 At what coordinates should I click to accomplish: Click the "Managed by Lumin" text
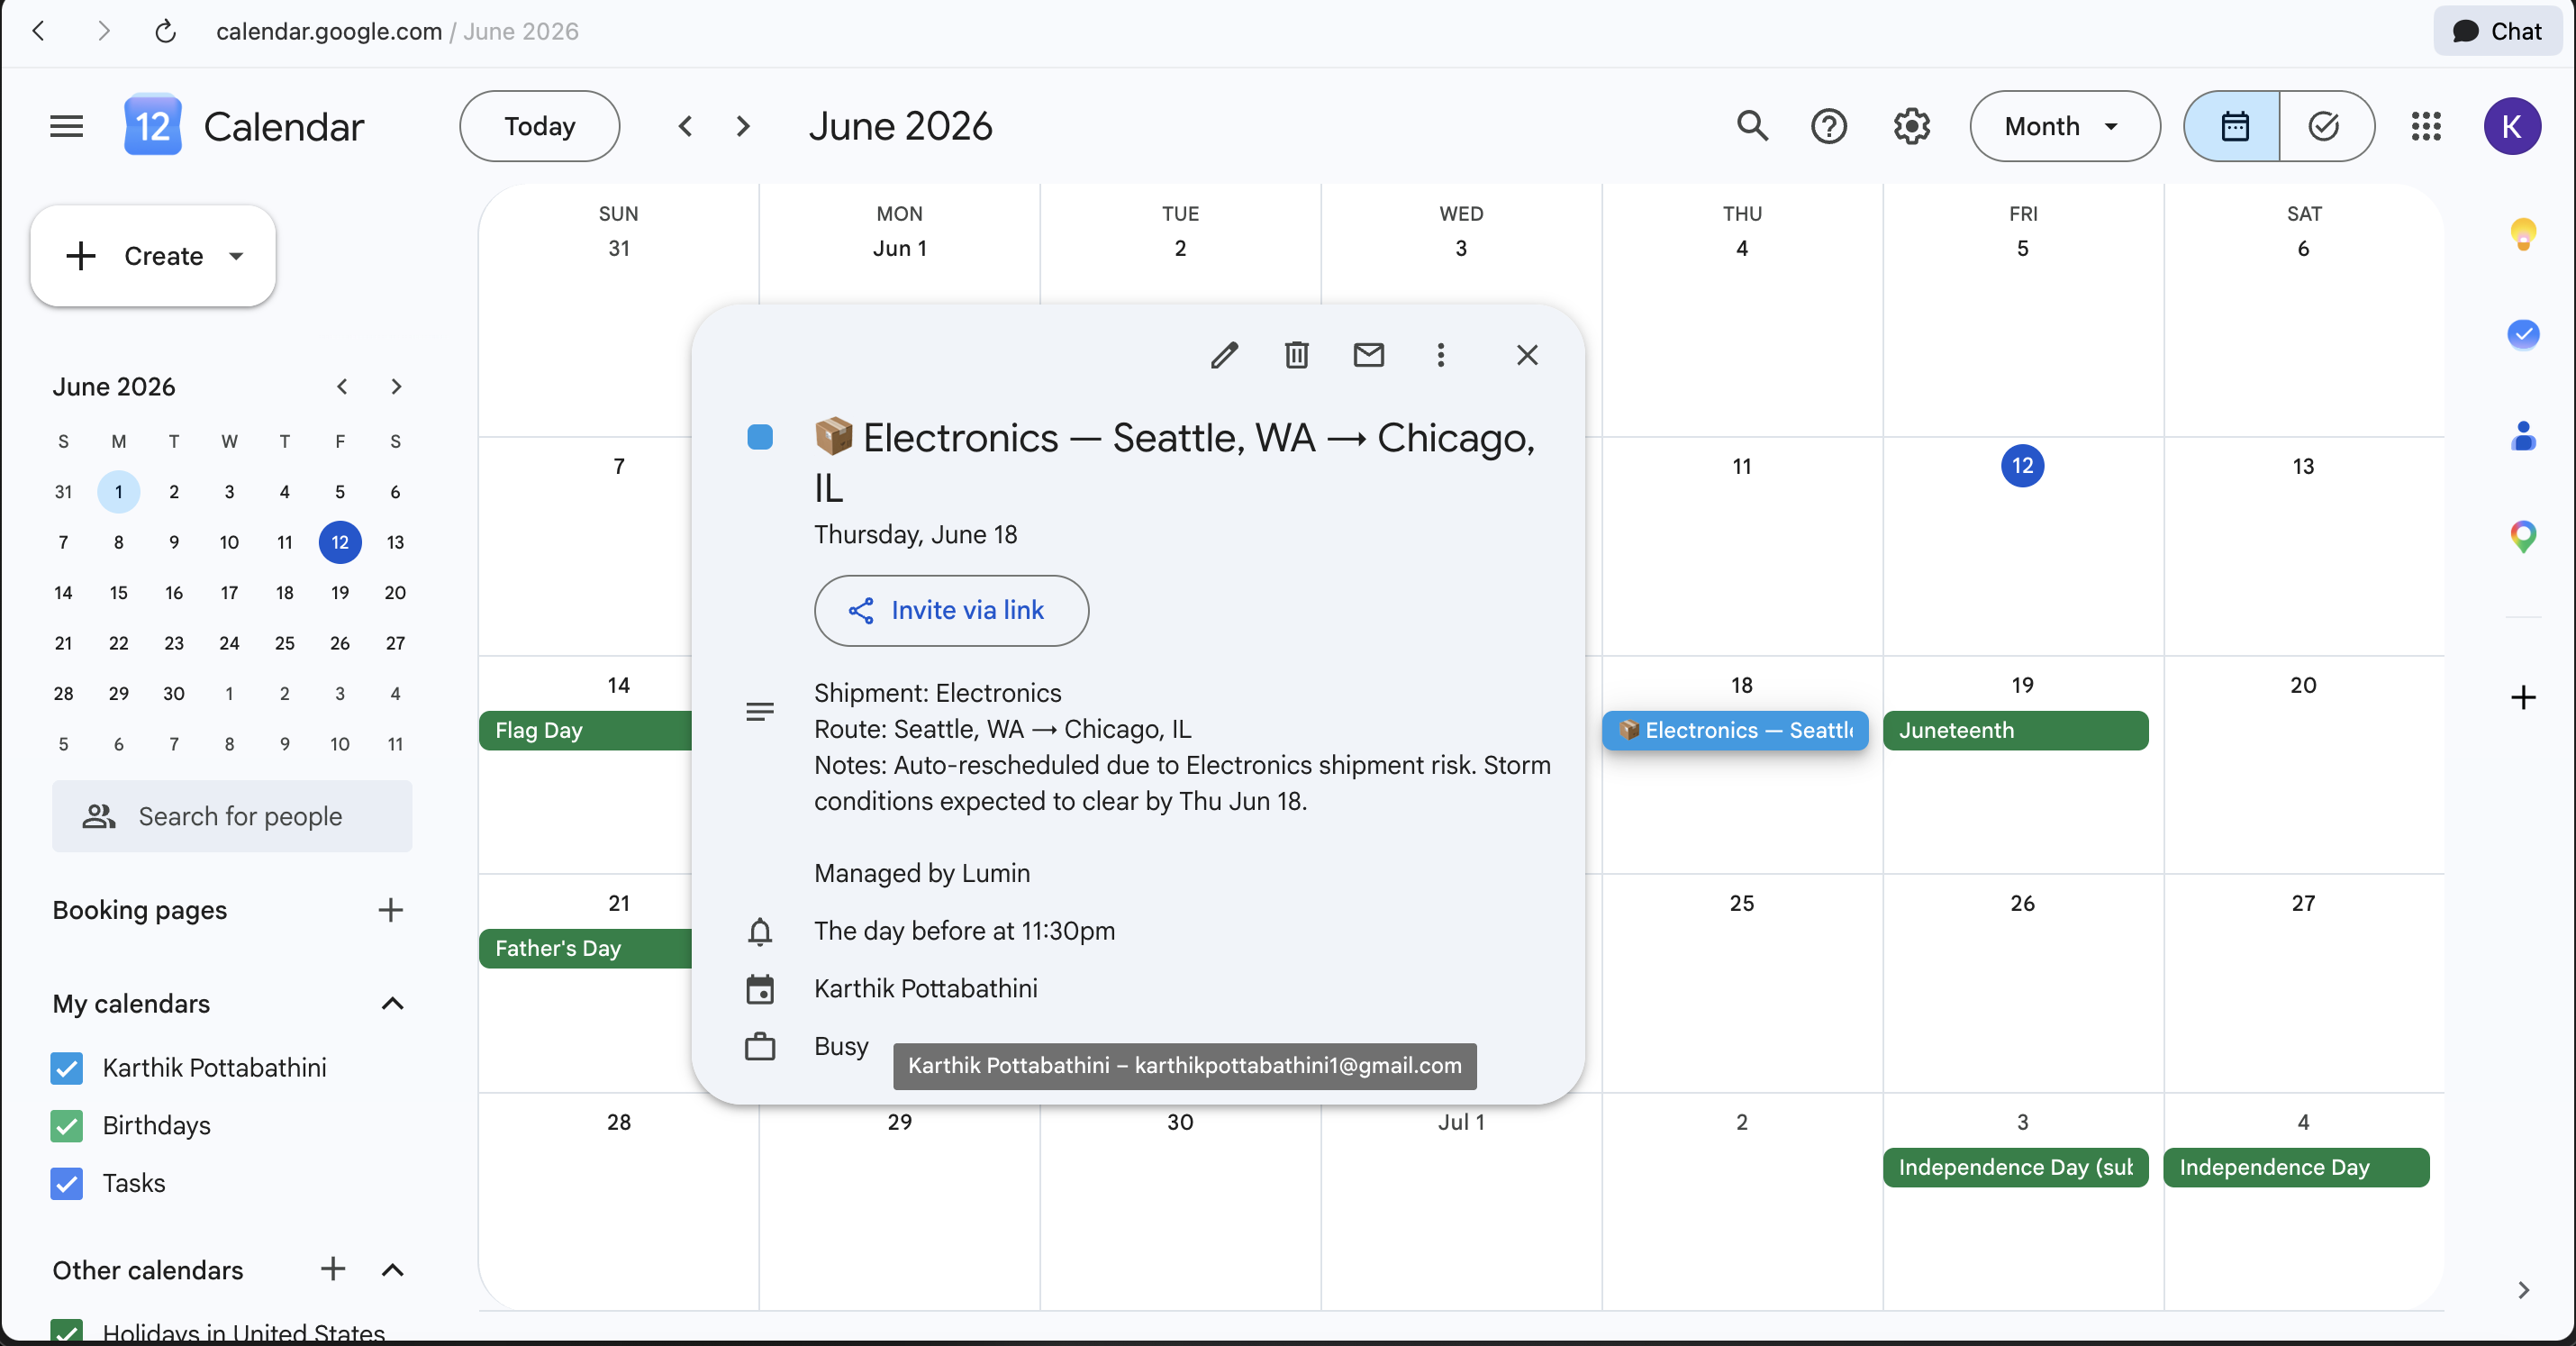(x=921, y=873)
